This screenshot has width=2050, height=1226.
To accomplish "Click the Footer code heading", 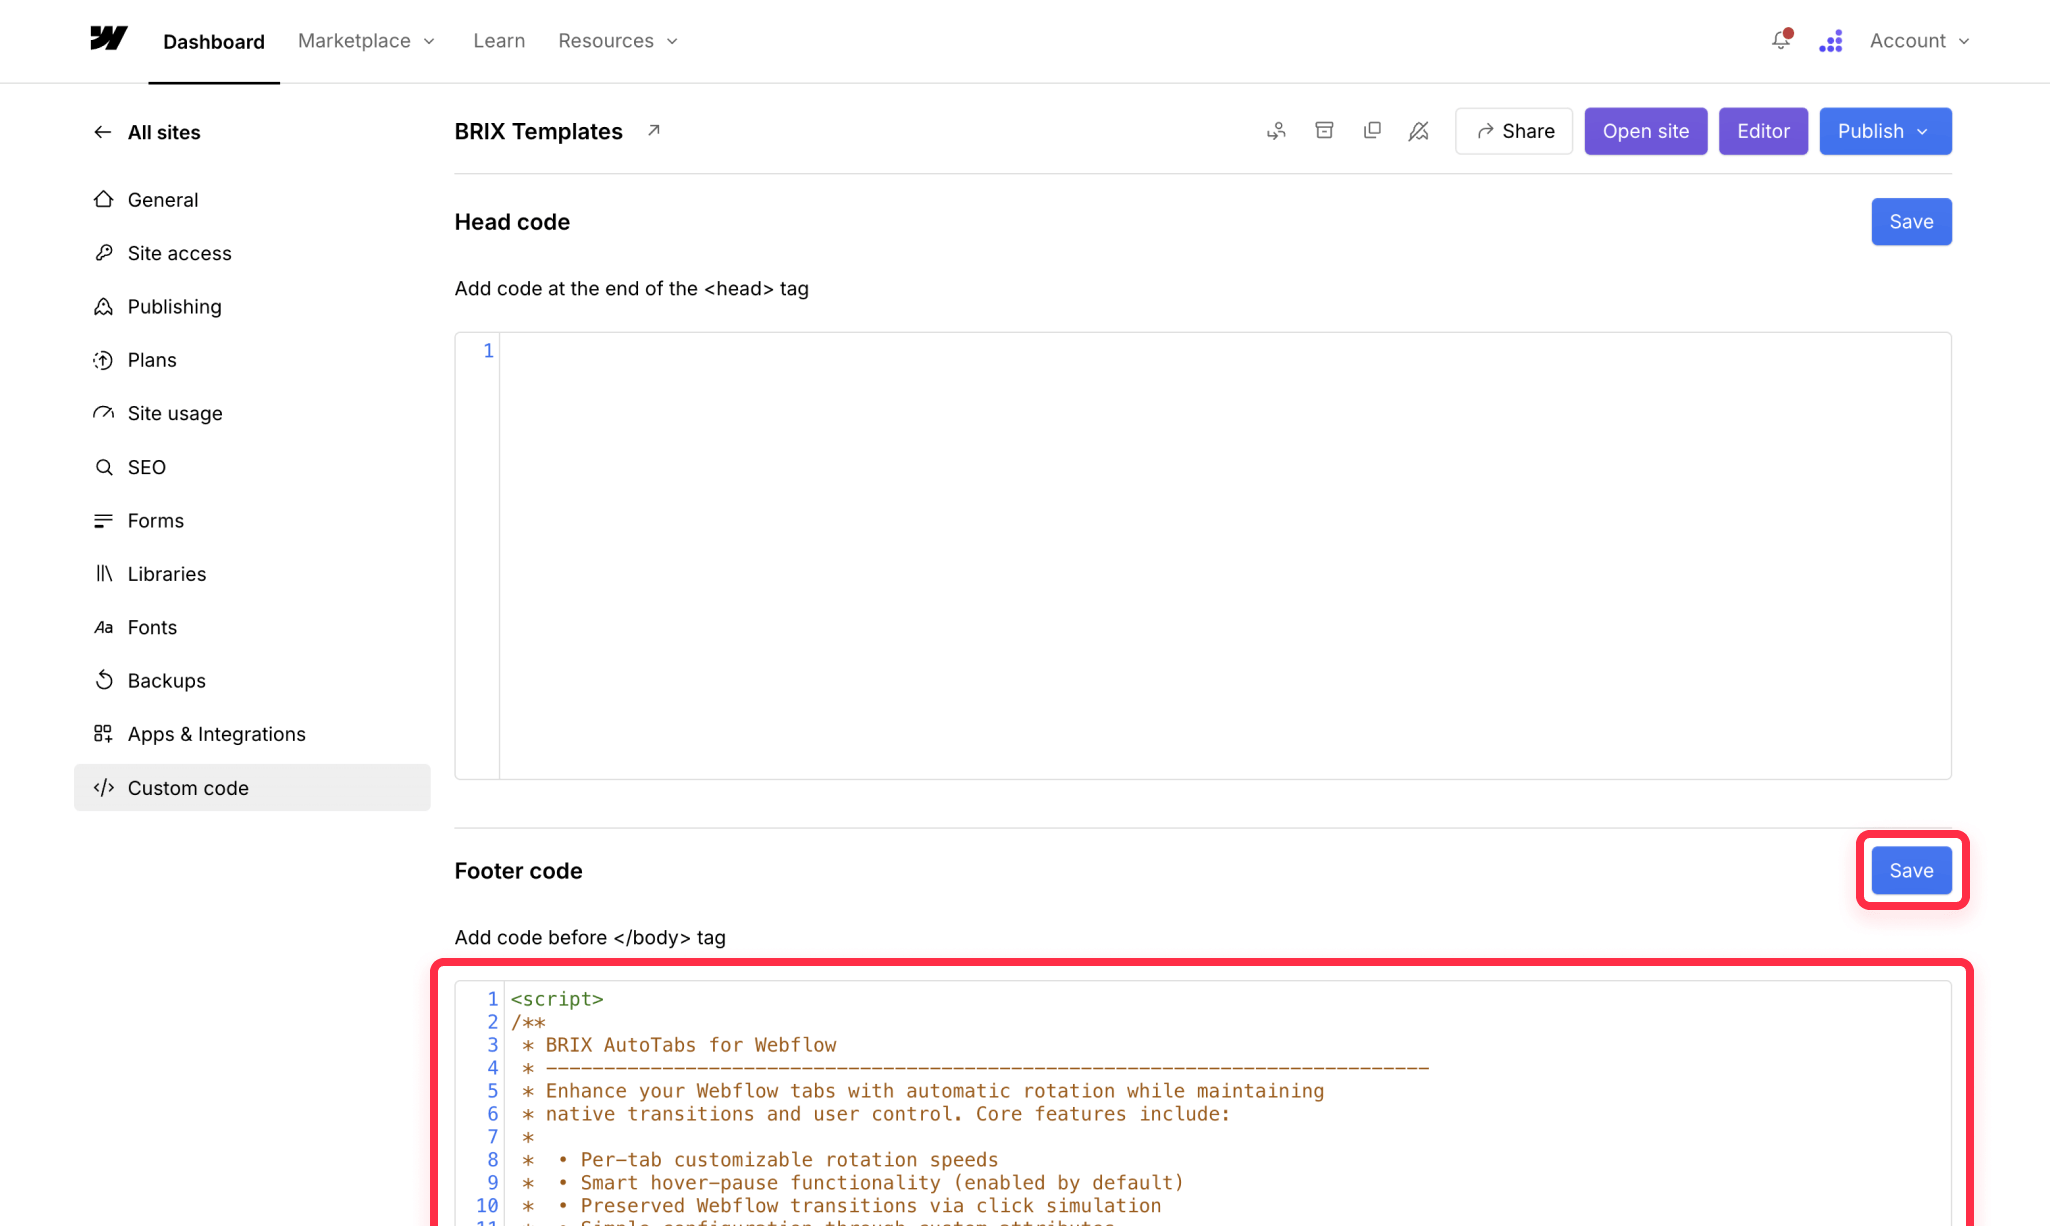I will (518, 871).
